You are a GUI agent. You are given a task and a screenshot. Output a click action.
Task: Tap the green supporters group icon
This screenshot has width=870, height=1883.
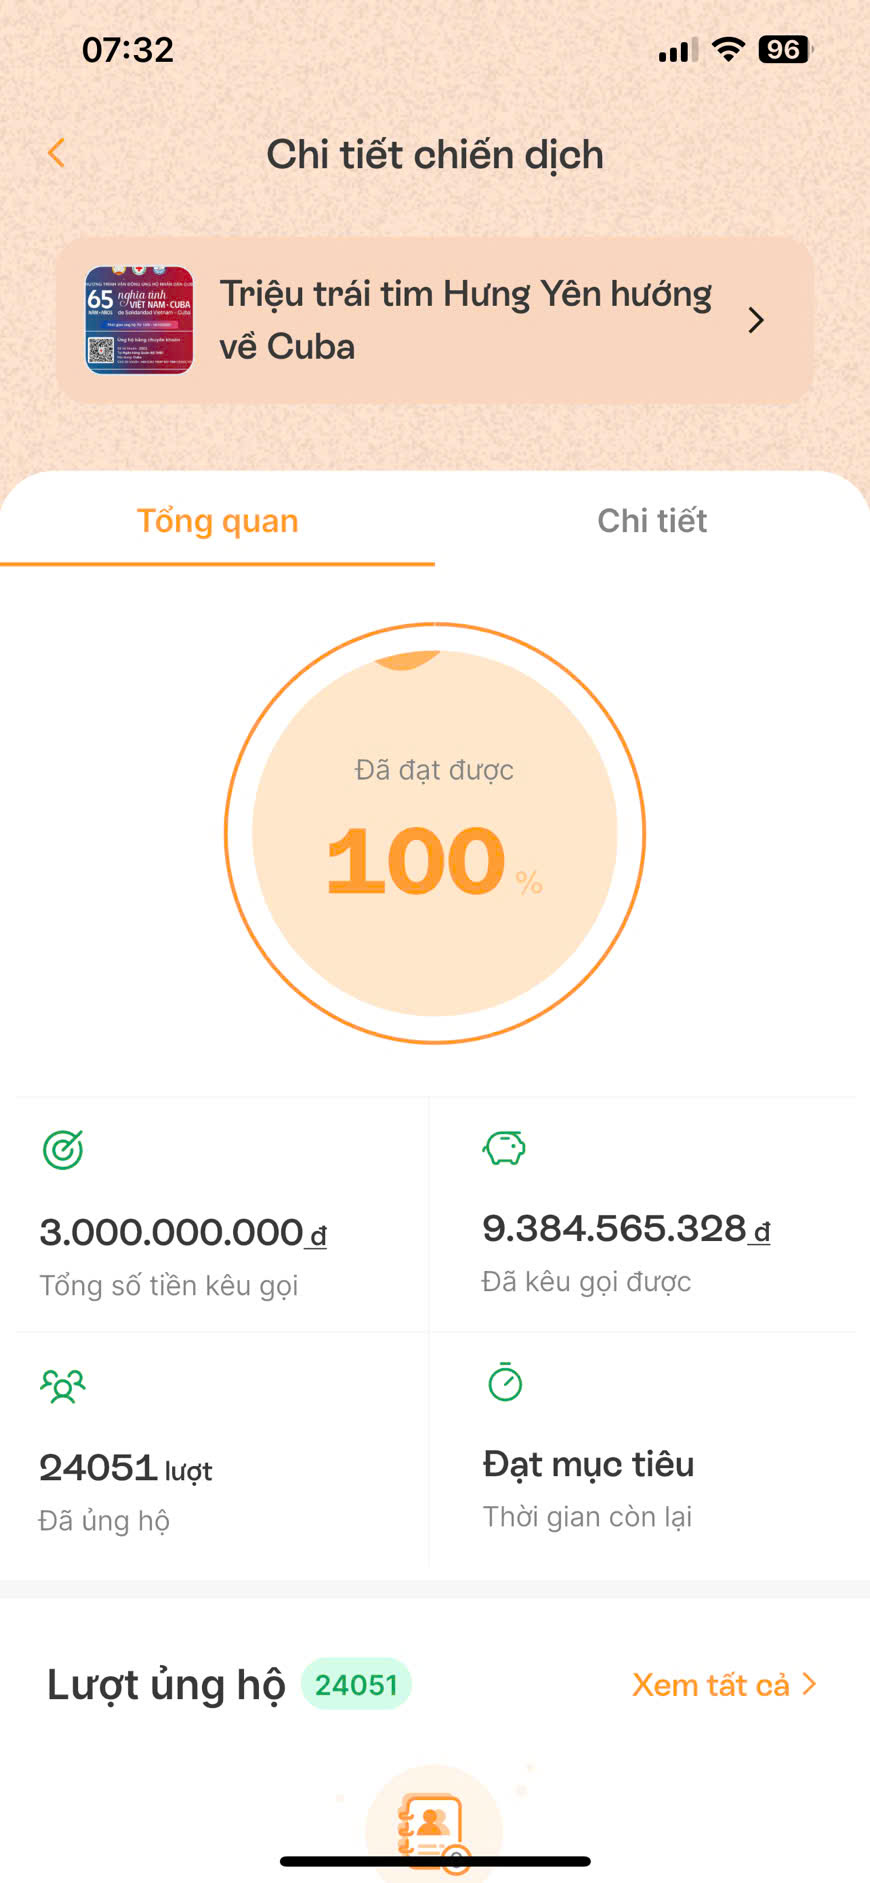click(63, 1386)
